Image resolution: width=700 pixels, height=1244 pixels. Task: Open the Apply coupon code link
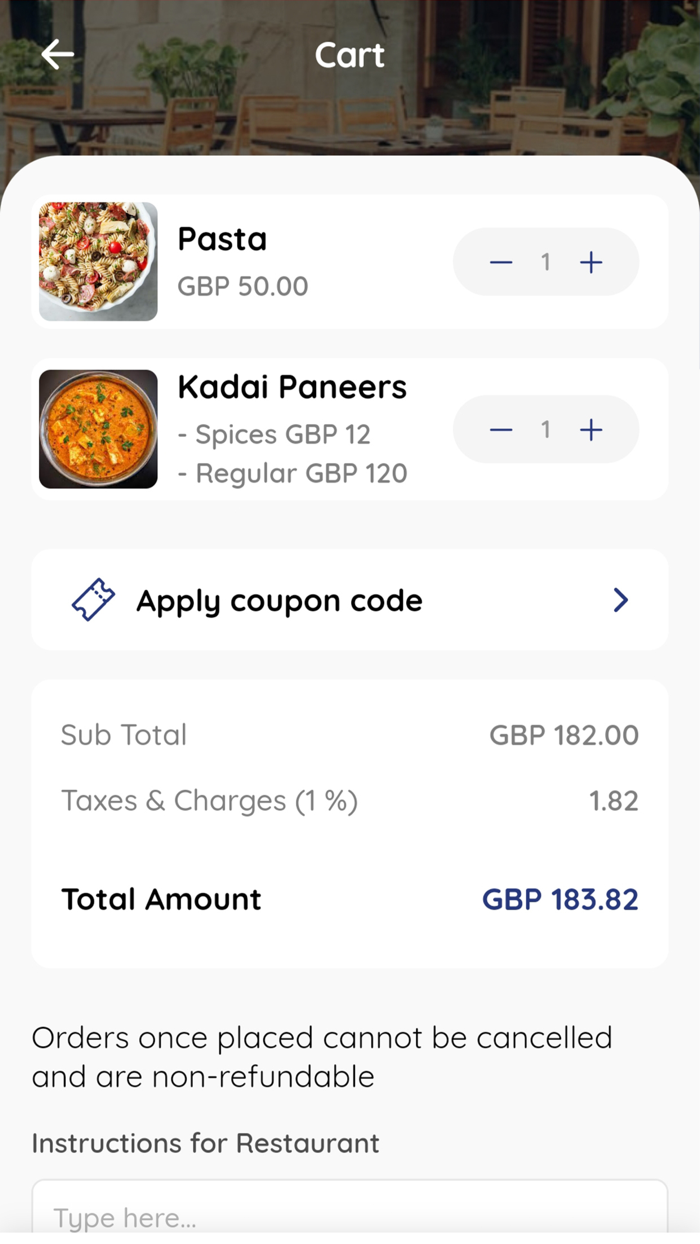(x=280, y=599)
